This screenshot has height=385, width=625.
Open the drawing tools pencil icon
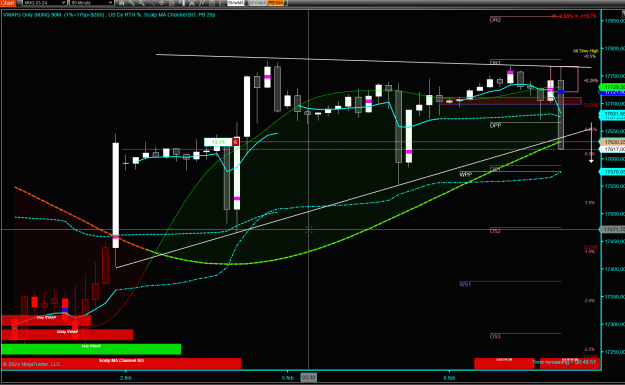[131, 3]
